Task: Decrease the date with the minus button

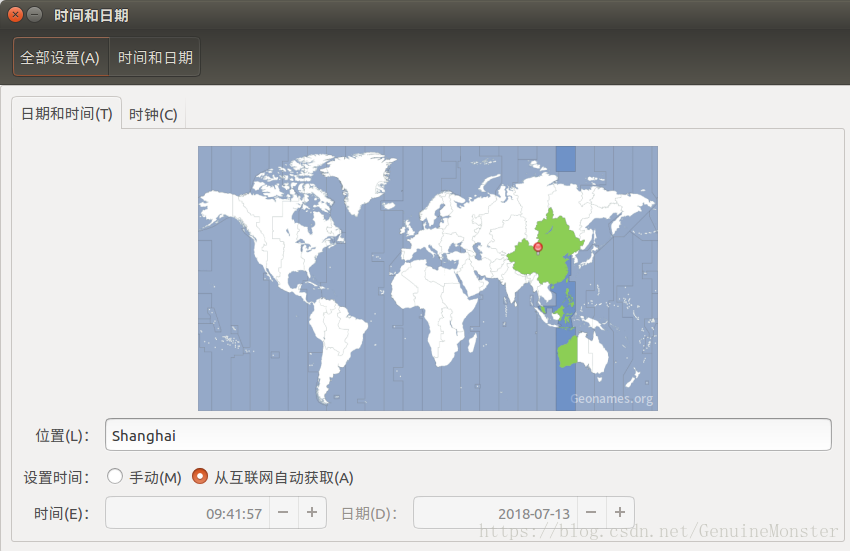Action: click(591, 512)
